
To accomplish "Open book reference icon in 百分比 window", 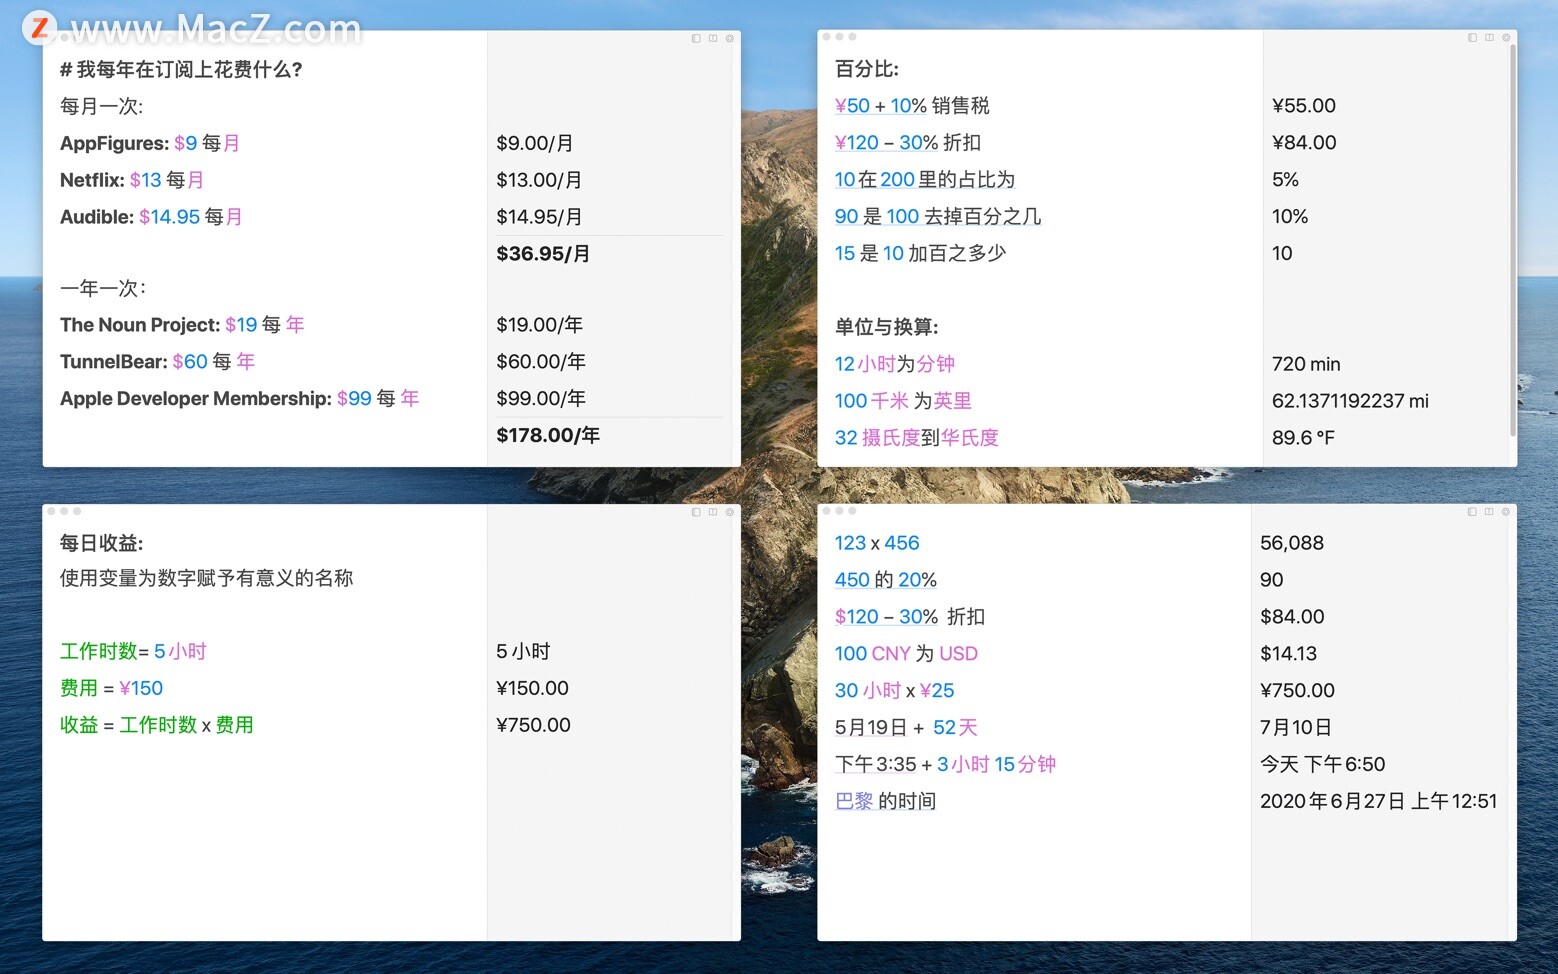I will coord(1489,37).
